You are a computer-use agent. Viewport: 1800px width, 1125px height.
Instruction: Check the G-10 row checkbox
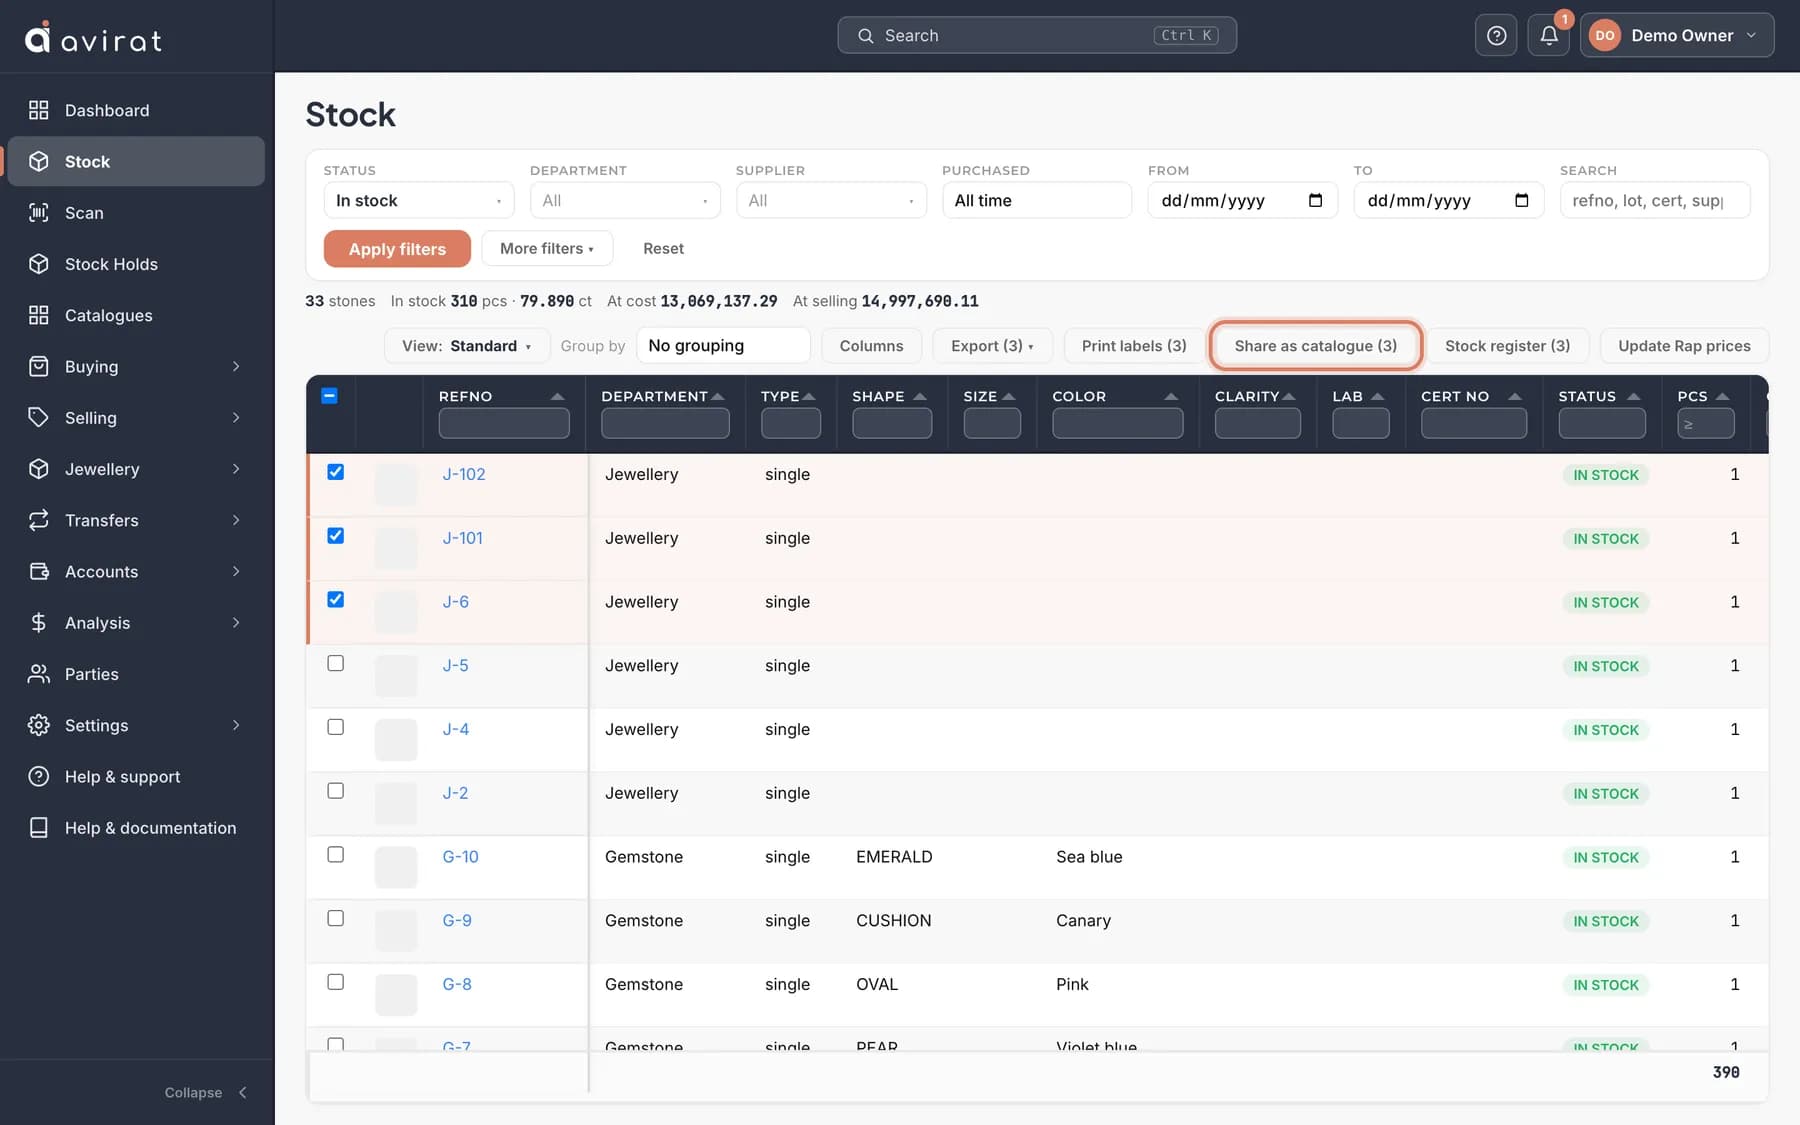336,855
